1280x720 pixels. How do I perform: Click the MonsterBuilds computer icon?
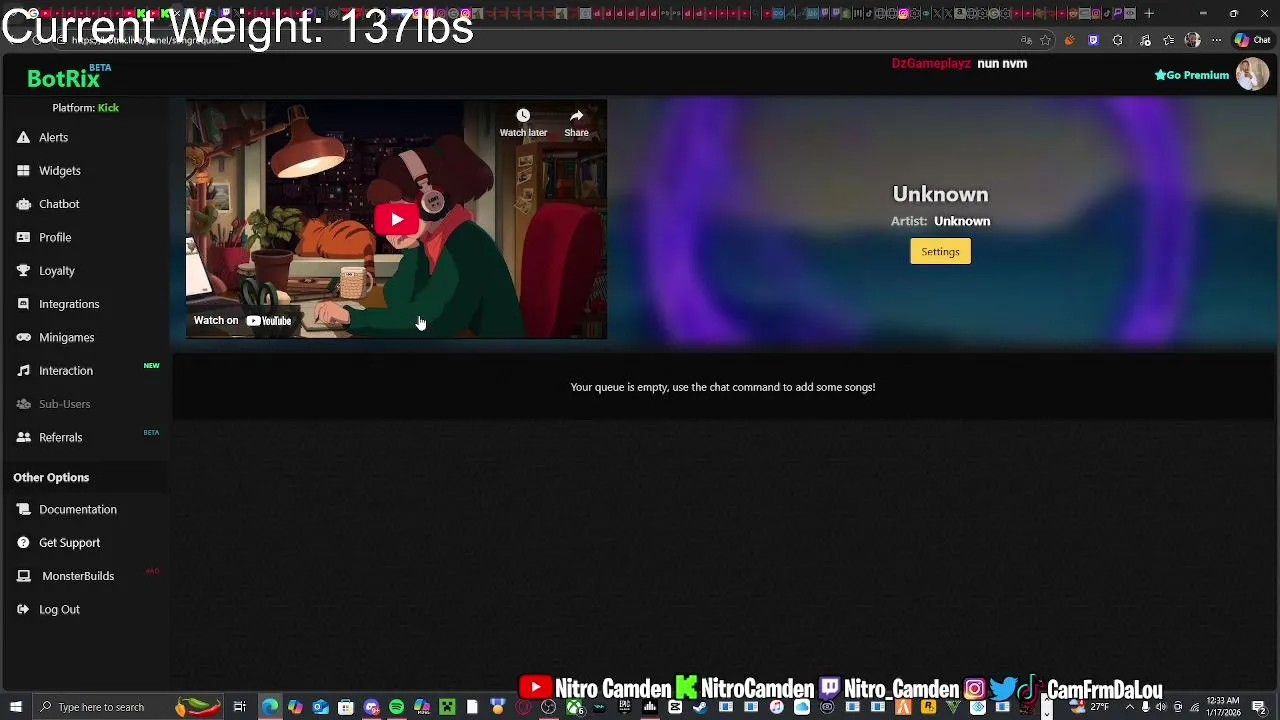pos(23,576)
